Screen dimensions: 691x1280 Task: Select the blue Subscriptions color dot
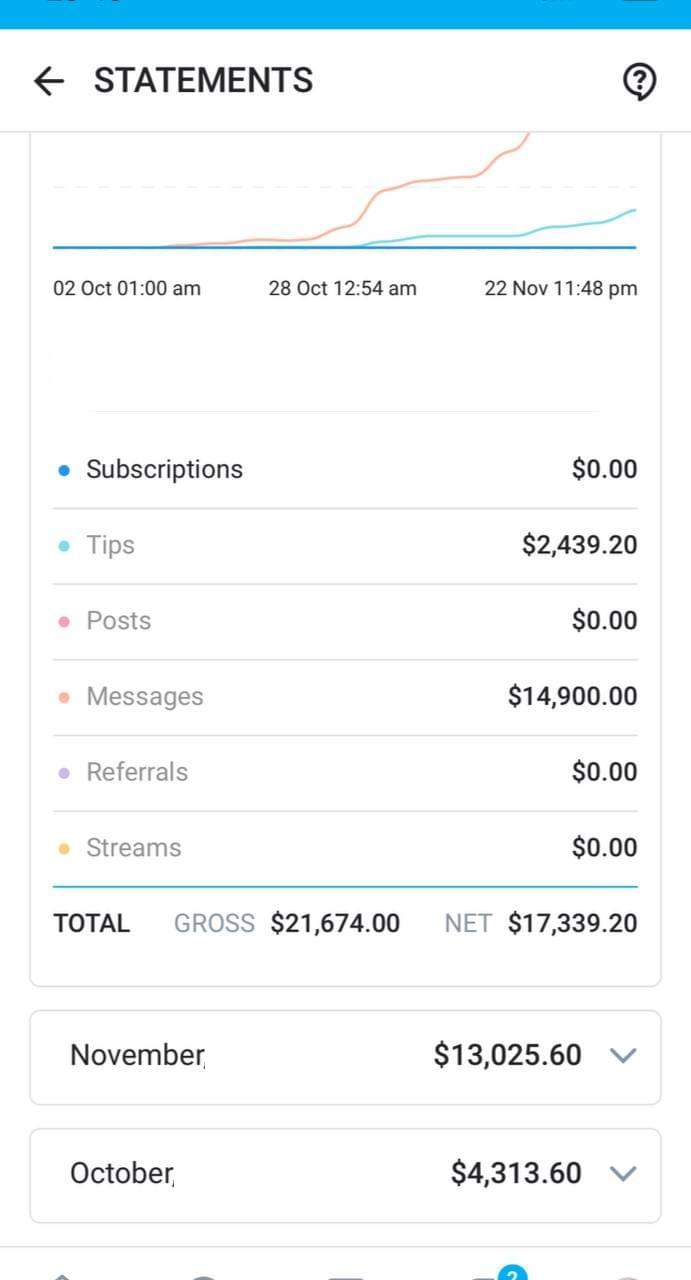pos(64,470)
